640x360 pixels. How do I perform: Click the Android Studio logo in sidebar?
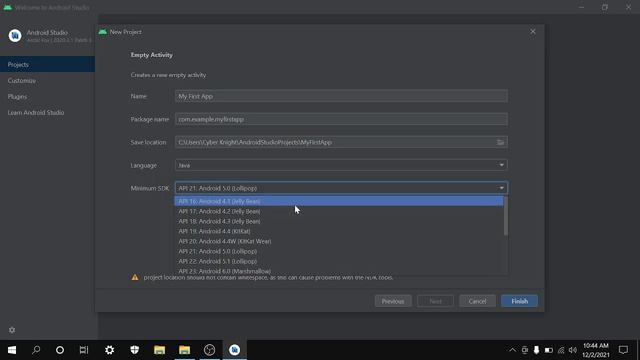(15, 36)
